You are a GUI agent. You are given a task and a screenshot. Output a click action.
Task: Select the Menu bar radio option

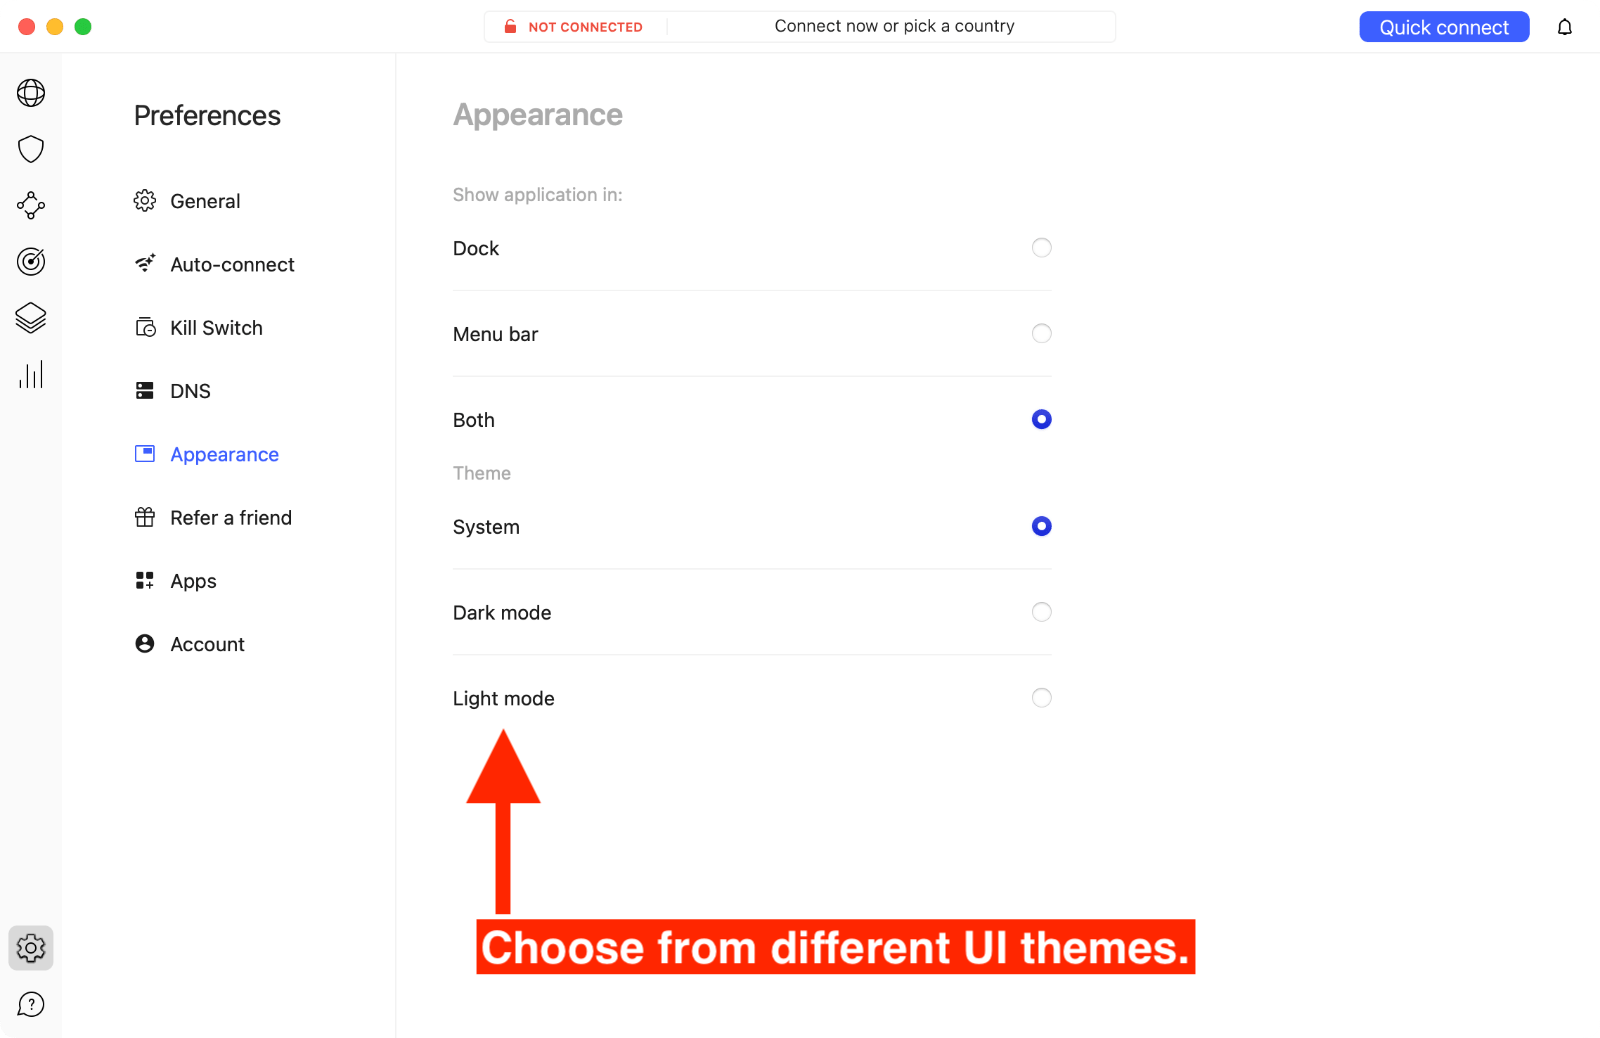[x=1041, y=334]
